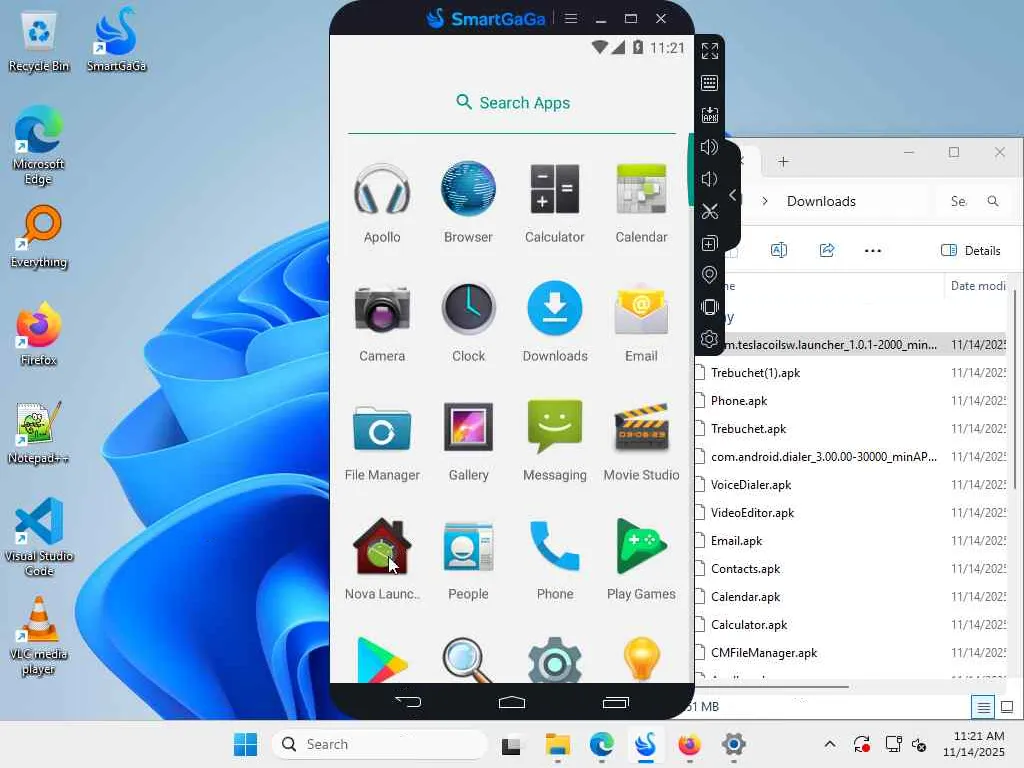Open SmartGaGa sidebar settings gear
This screenshot has width=1024, height=768.
[x=709, y=339]
